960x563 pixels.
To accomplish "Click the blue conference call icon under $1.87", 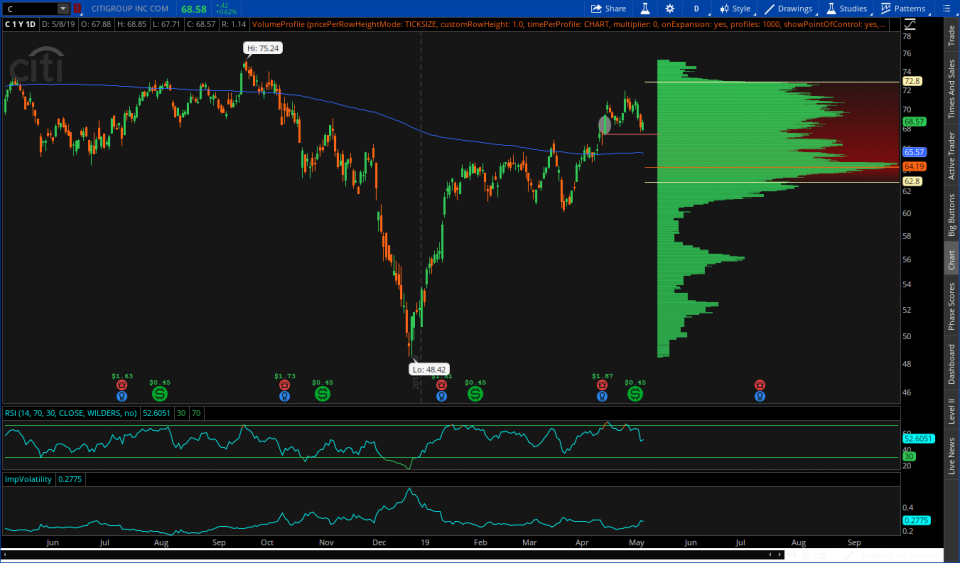I will 602,397.
